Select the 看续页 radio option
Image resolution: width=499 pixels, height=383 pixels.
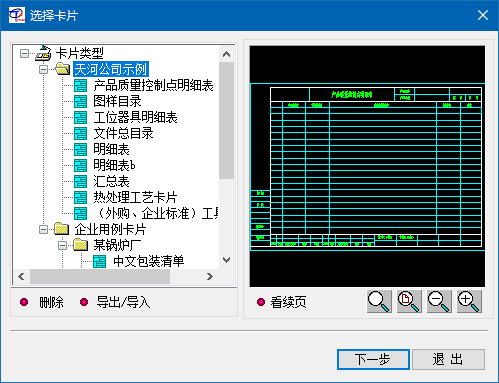261,302
